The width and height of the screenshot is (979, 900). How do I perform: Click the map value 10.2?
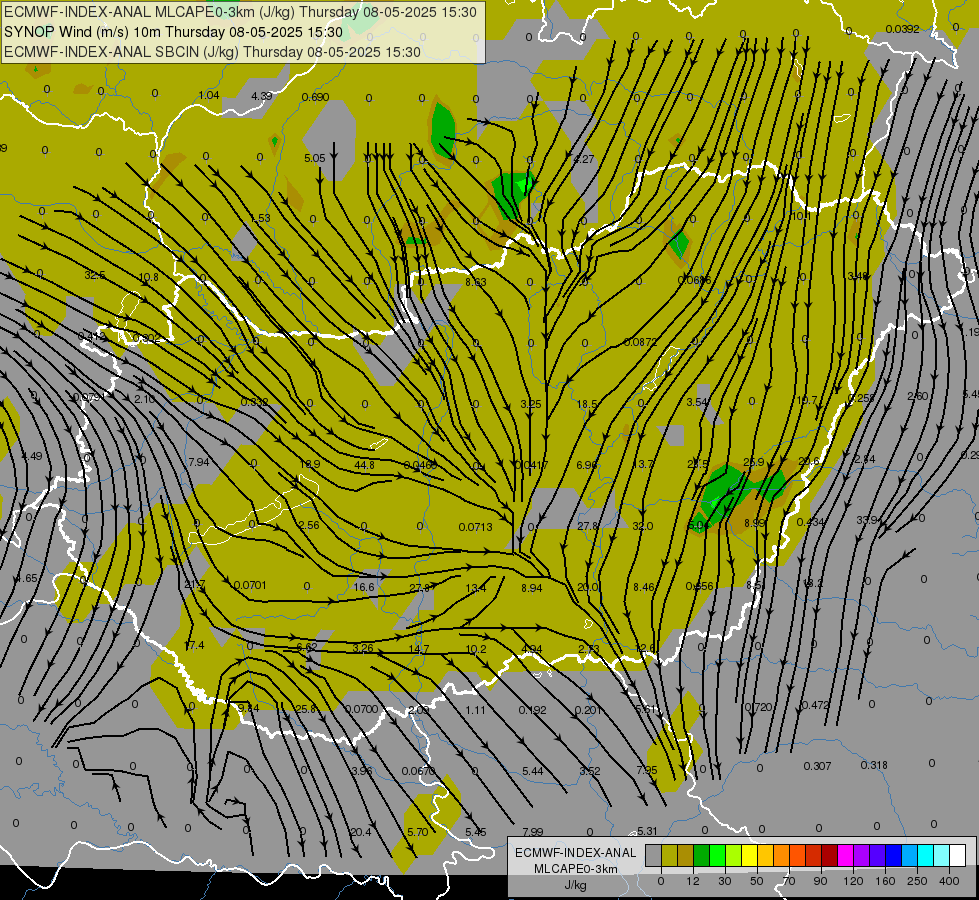coord(476,649)
